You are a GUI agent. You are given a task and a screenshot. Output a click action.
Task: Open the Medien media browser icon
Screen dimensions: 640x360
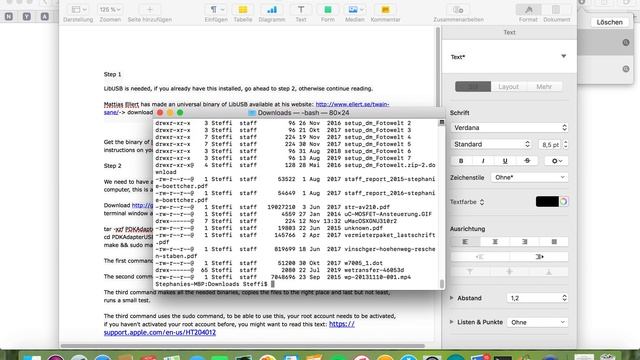click(x=354, y=9)
